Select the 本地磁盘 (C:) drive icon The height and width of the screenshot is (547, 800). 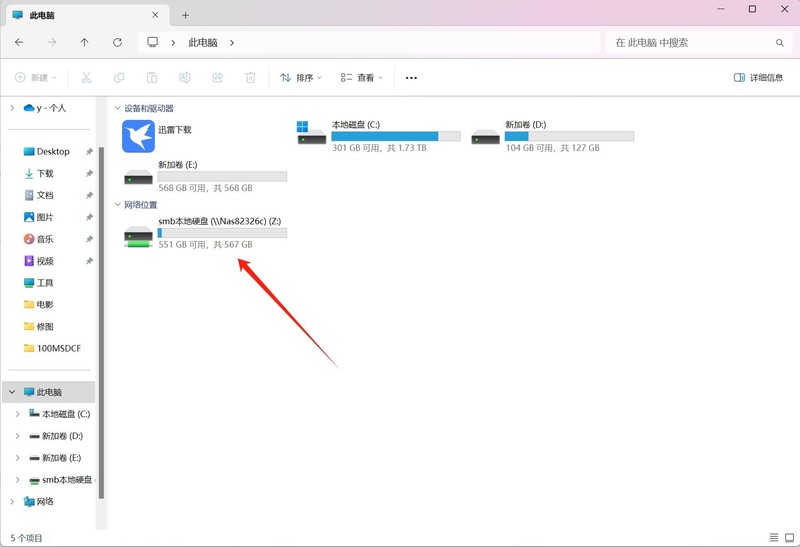311,133
